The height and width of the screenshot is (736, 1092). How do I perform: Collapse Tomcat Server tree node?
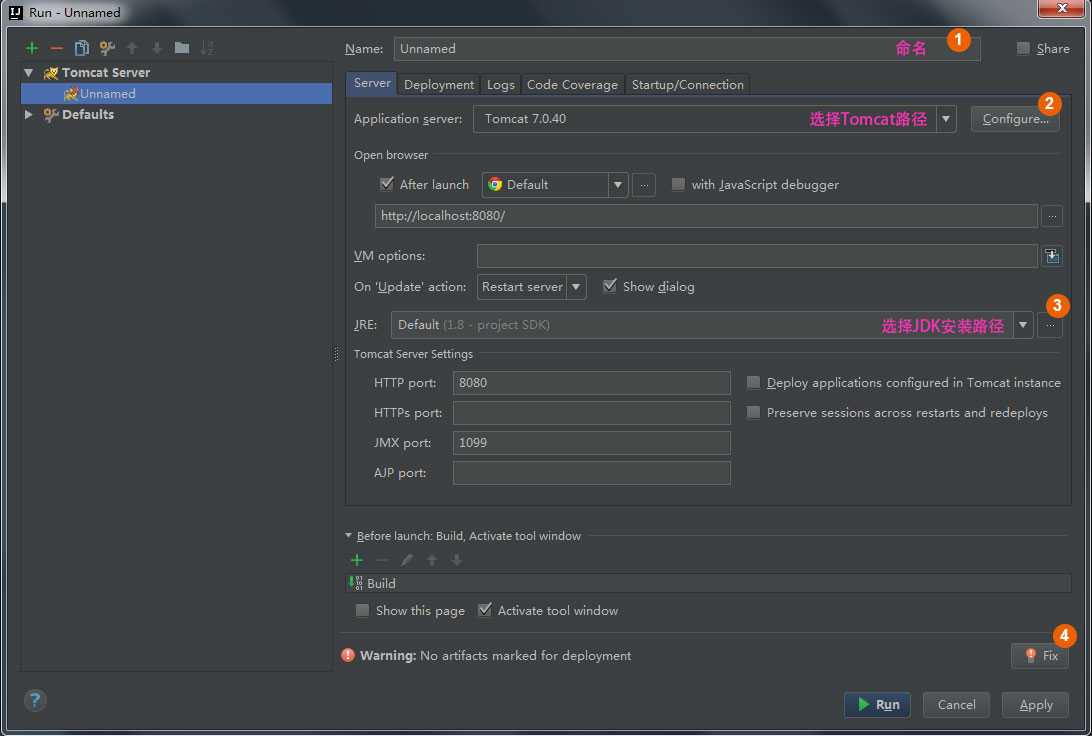pos(29,72)
